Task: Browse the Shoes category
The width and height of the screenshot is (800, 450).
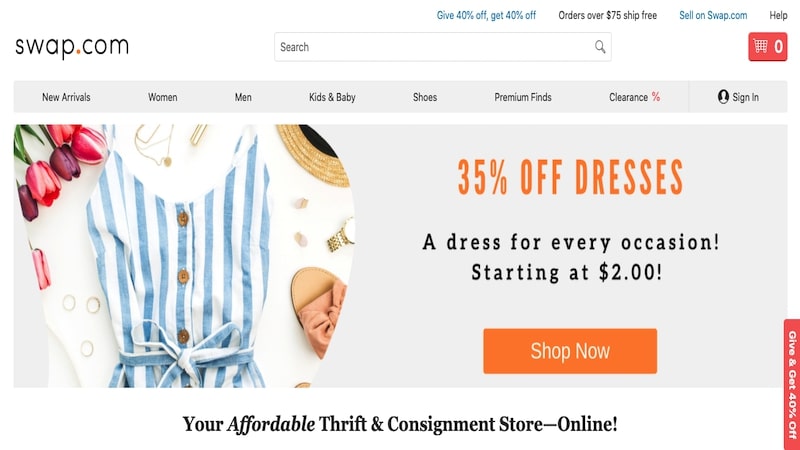Action: (425, 97)
